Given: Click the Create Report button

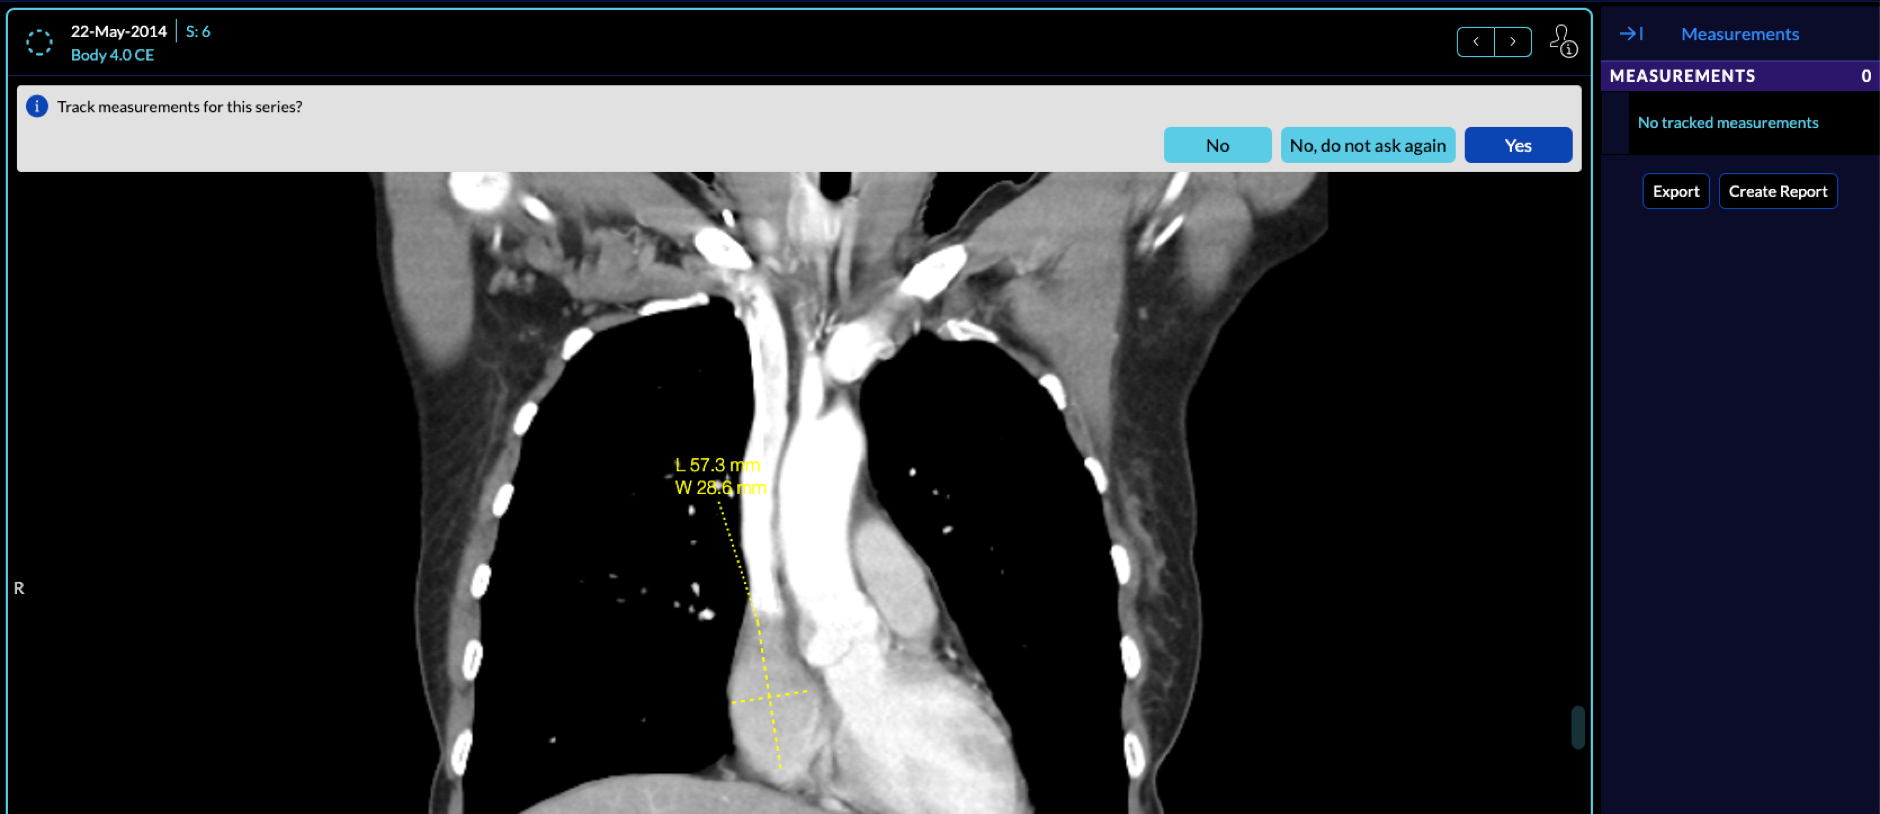Looking at the screenshot, I should [x=1777, y=192].
